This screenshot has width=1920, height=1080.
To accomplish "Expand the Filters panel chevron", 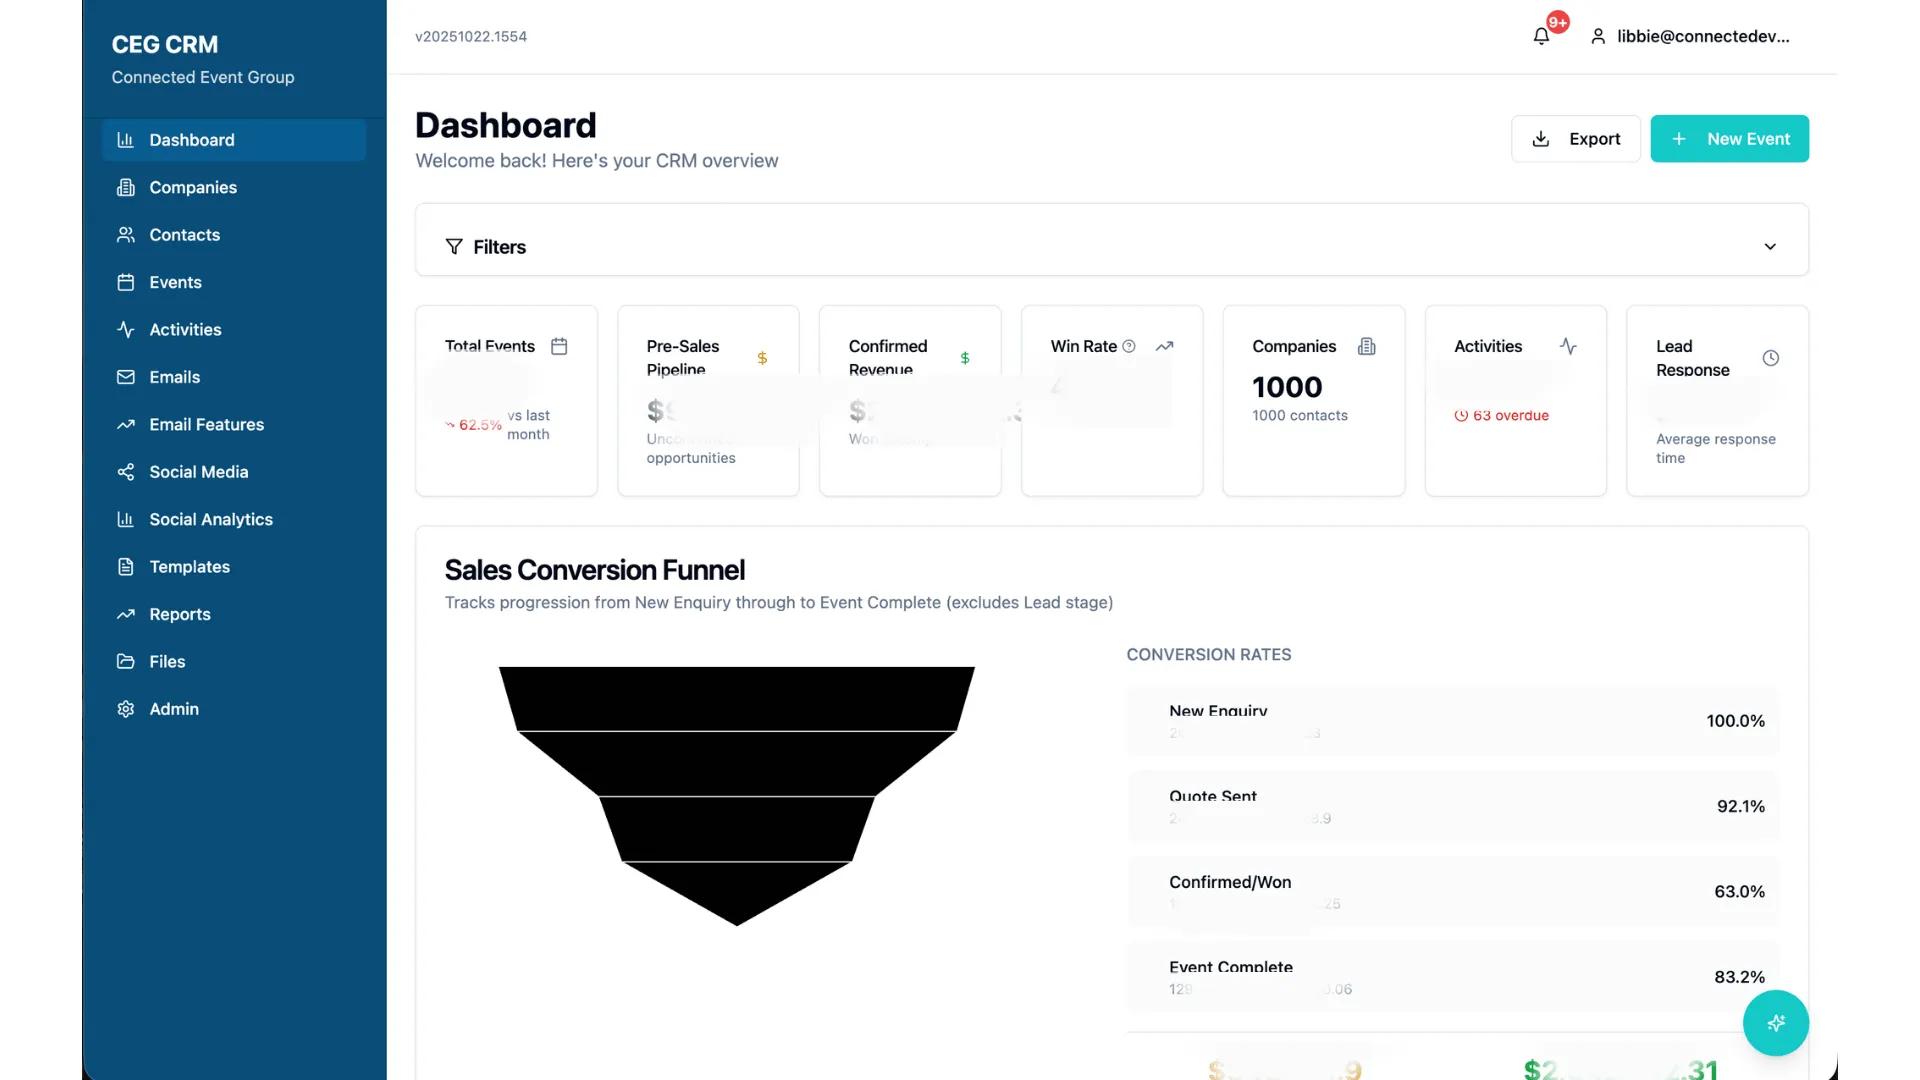I will [1770, 247].
